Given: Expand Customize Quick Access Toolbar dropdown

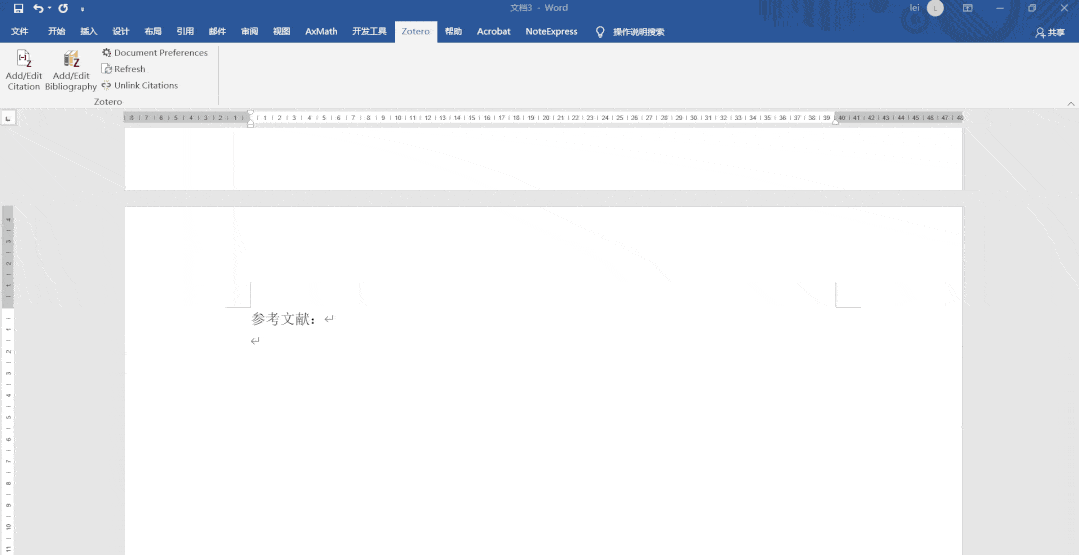Looking at the screenshot, I should coord(83,9).
